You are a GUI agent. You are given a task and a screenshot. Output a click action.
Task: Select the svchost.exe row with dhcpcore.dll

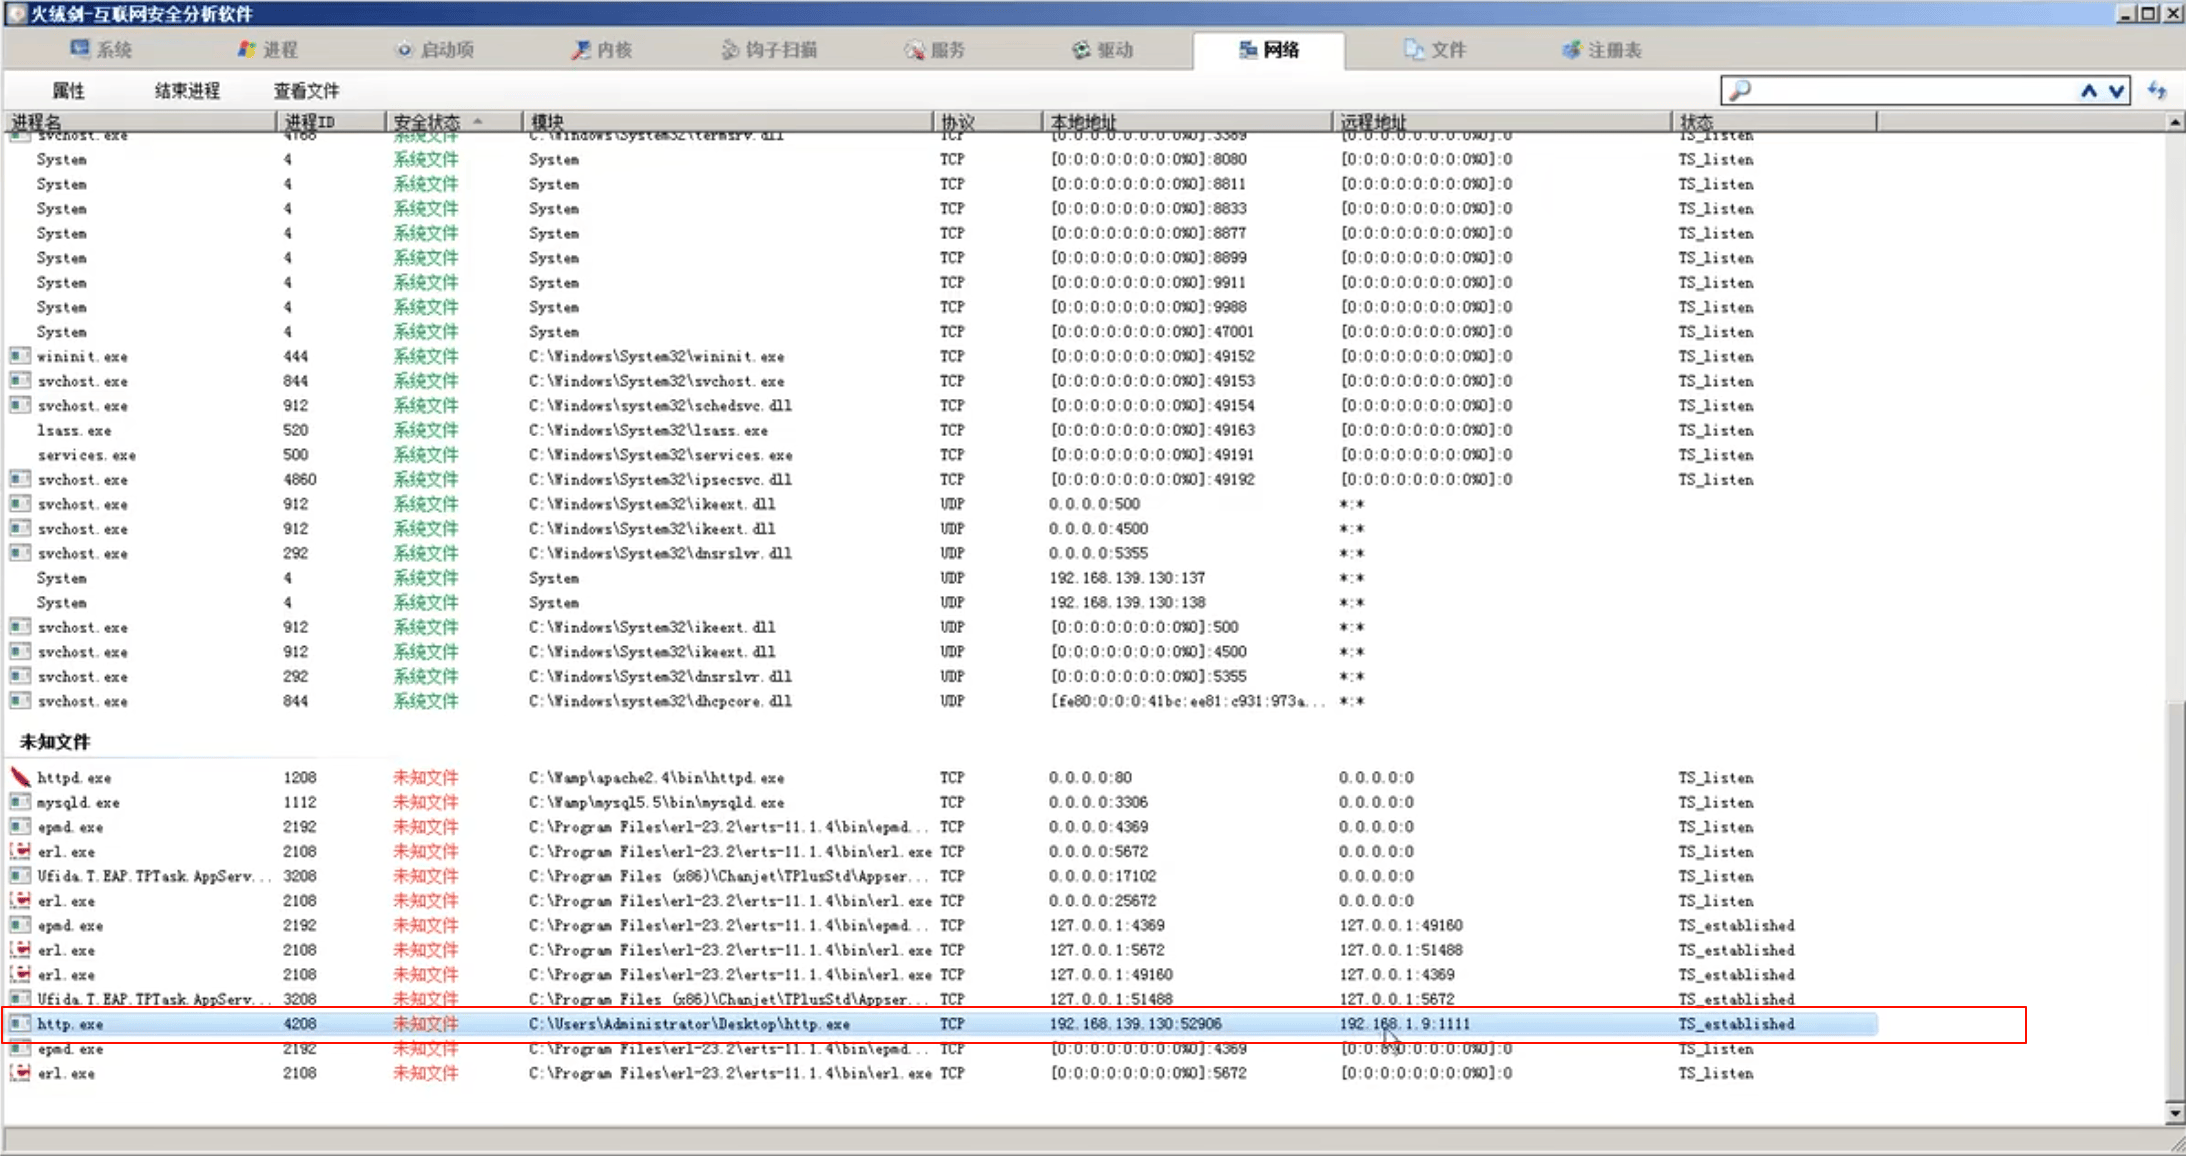coord(940,701)
